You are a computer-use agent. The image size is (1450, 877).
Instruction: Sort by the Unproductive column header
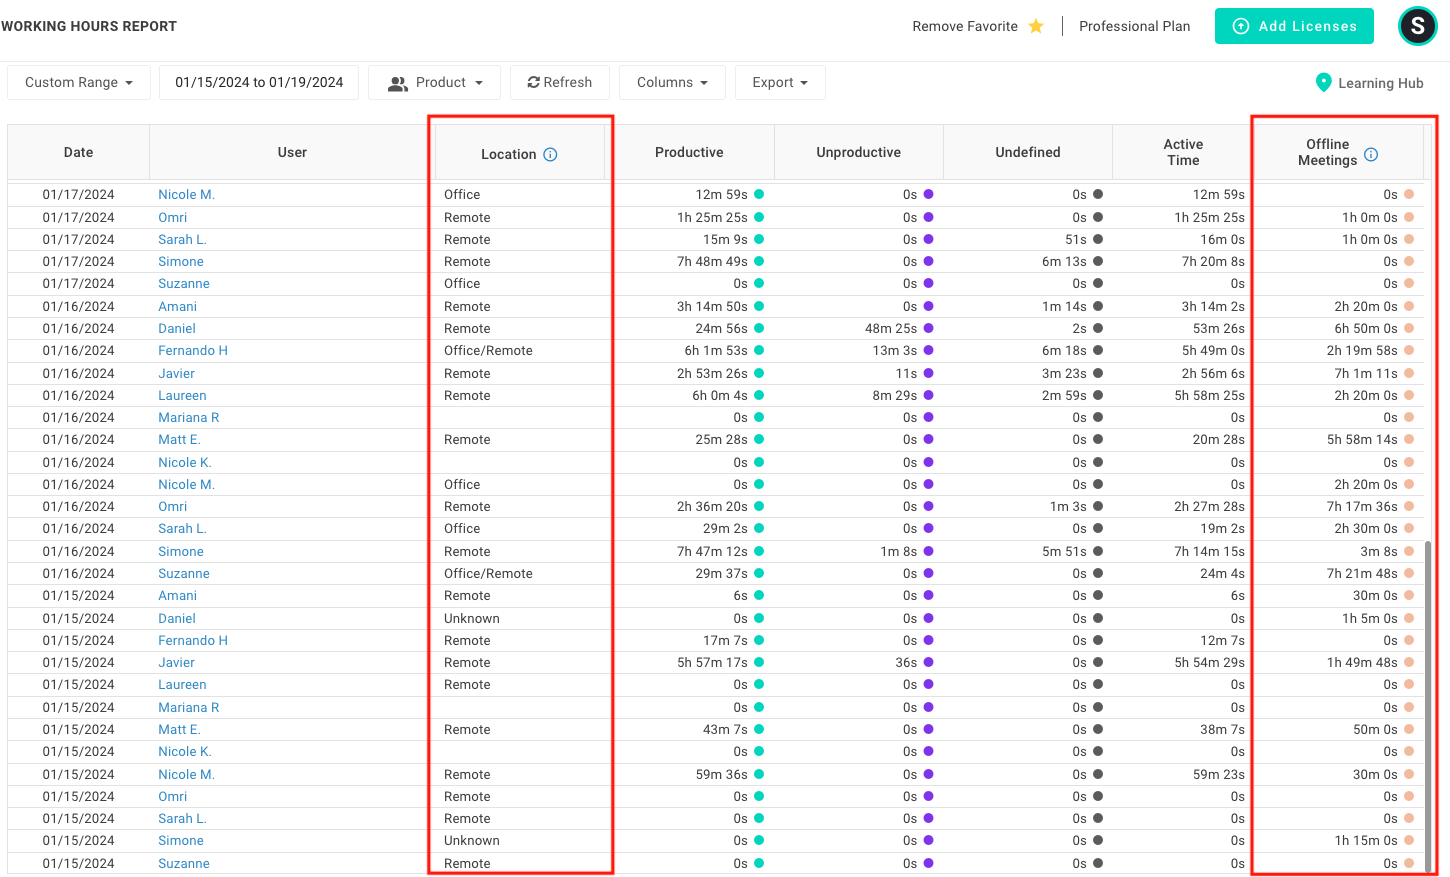[858, 152]
